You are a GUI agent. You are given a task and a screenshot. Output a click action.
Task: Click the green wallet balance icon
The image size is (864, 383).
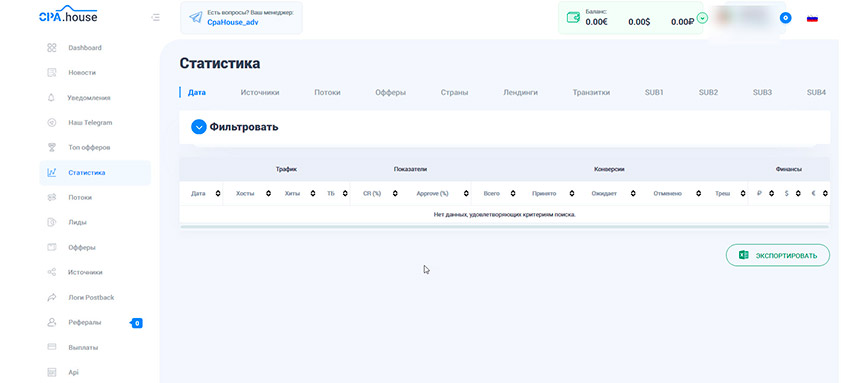point(573,18)
